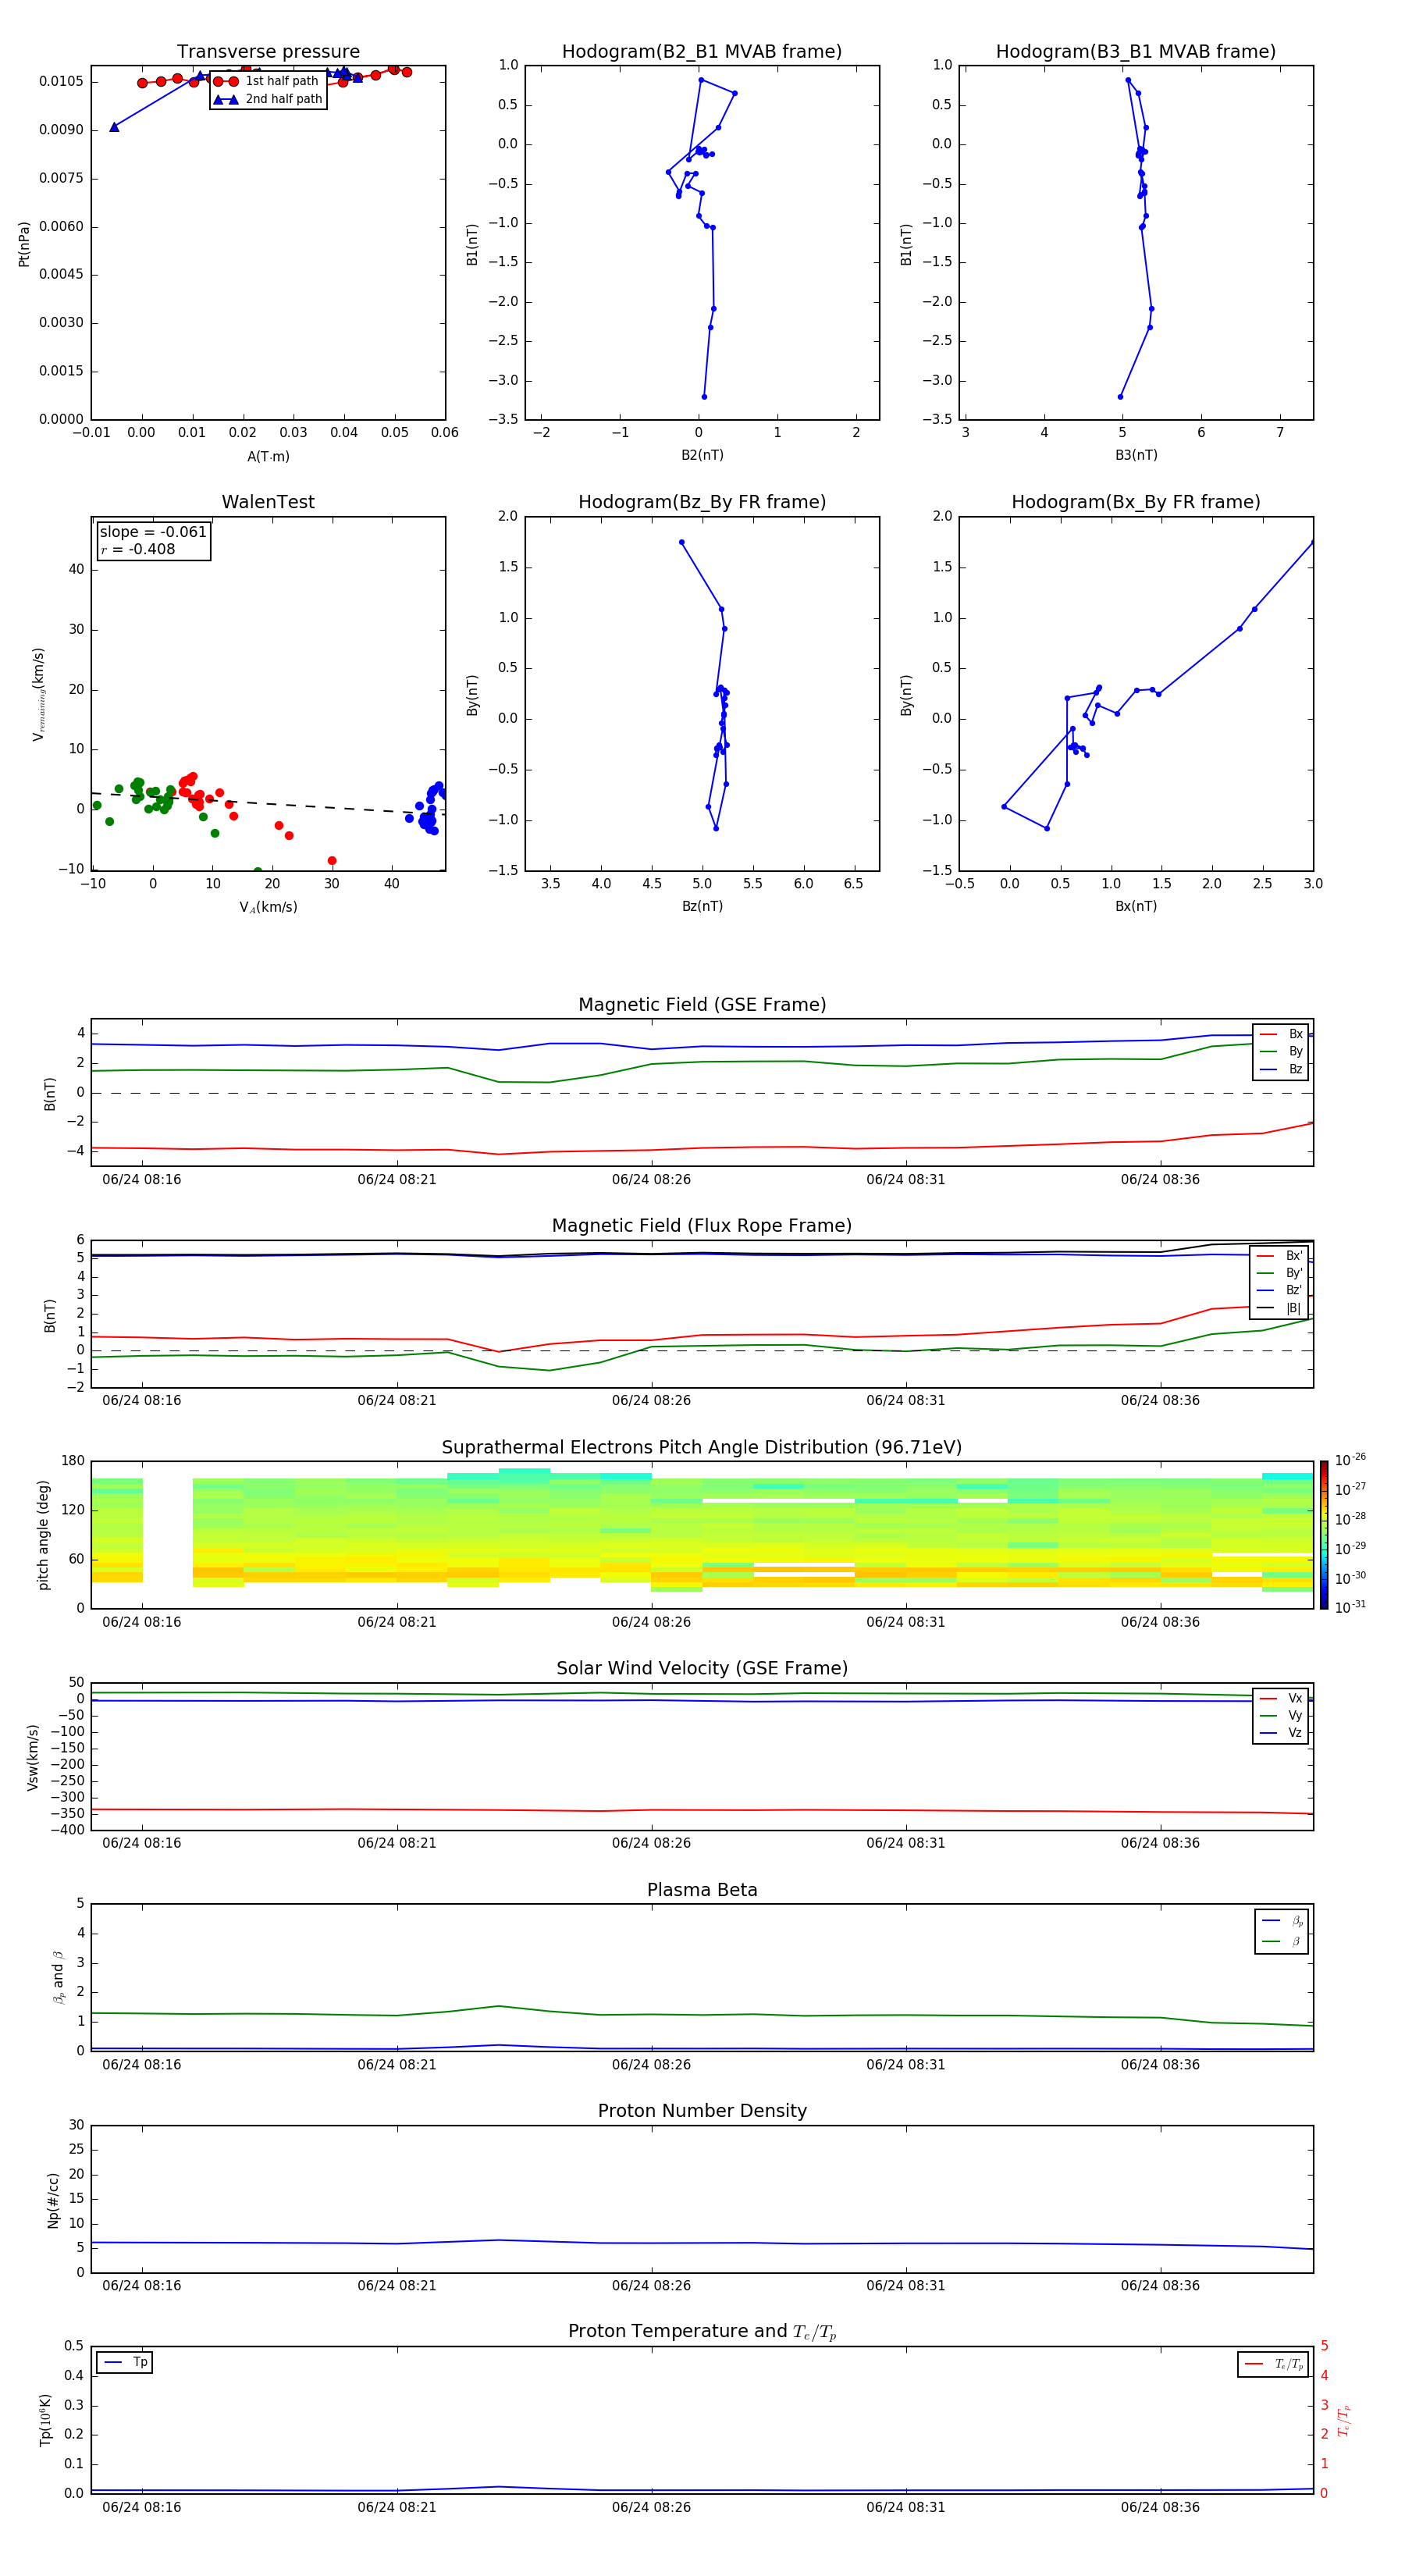Click the "Np(#/cc)" axis label

[x=53, y=2200]
